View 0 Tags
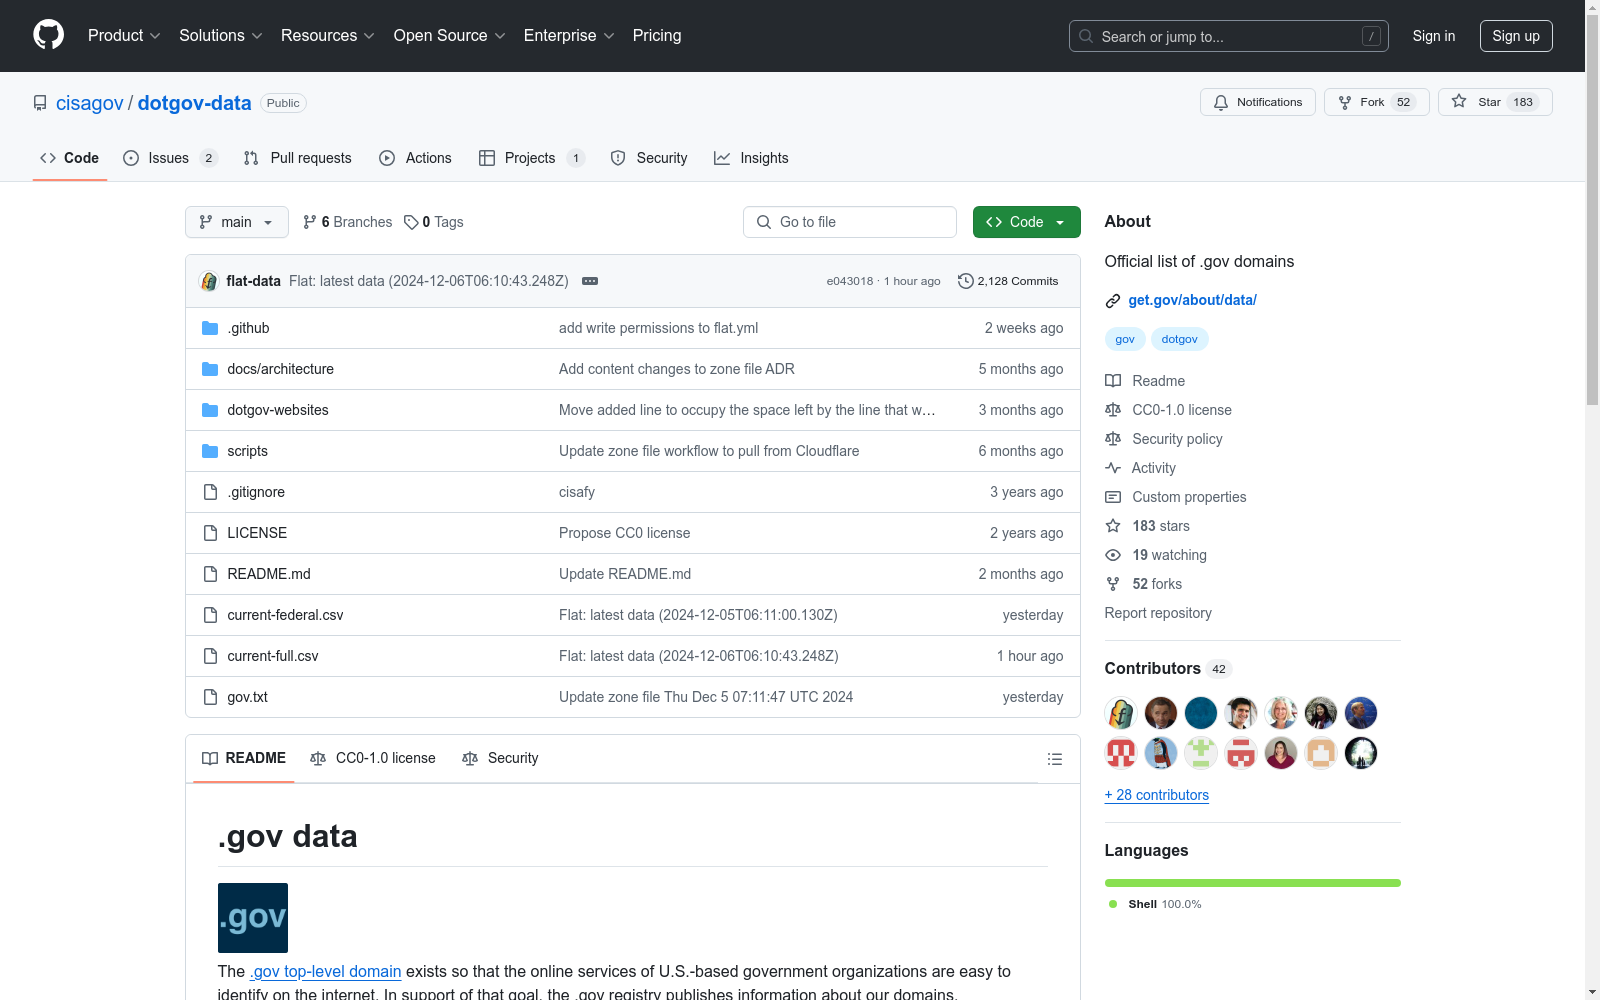This screenshot has height=1000, width=1600. tap(434, 222)
